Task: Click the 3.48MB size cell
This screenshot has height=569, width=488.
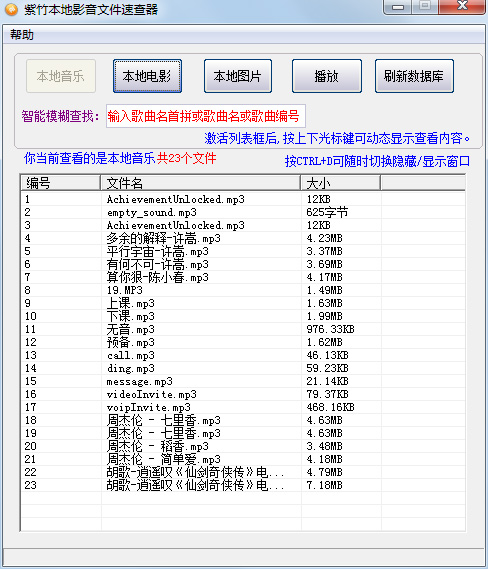Action: (x=324, y=446)
